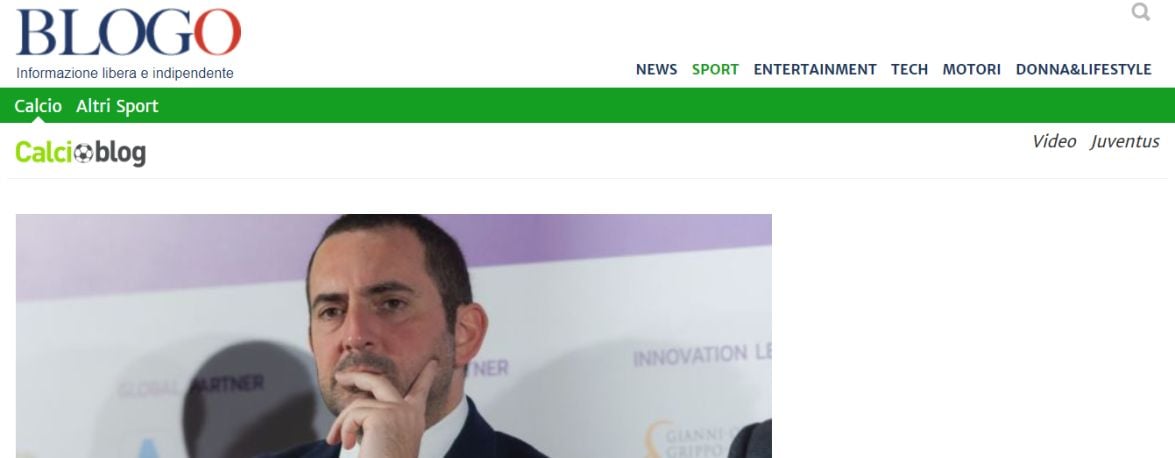This screenshot has width=1175, height=458.
Task: Click the 'Informazione libera e indipendente' tagline
Action: click(125, 73)
